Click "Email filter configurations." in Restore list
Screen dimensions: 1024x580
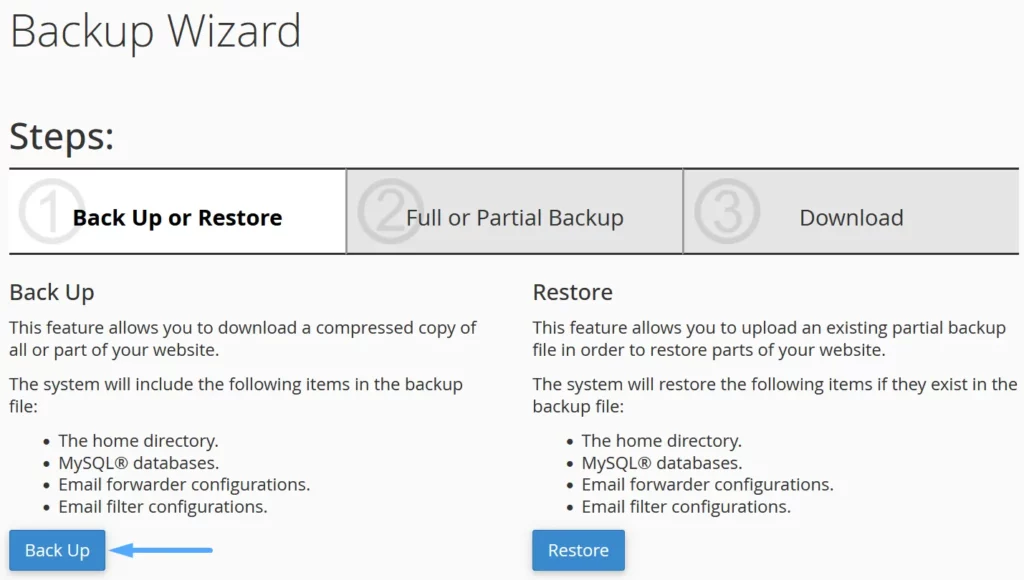coord(686,506)
